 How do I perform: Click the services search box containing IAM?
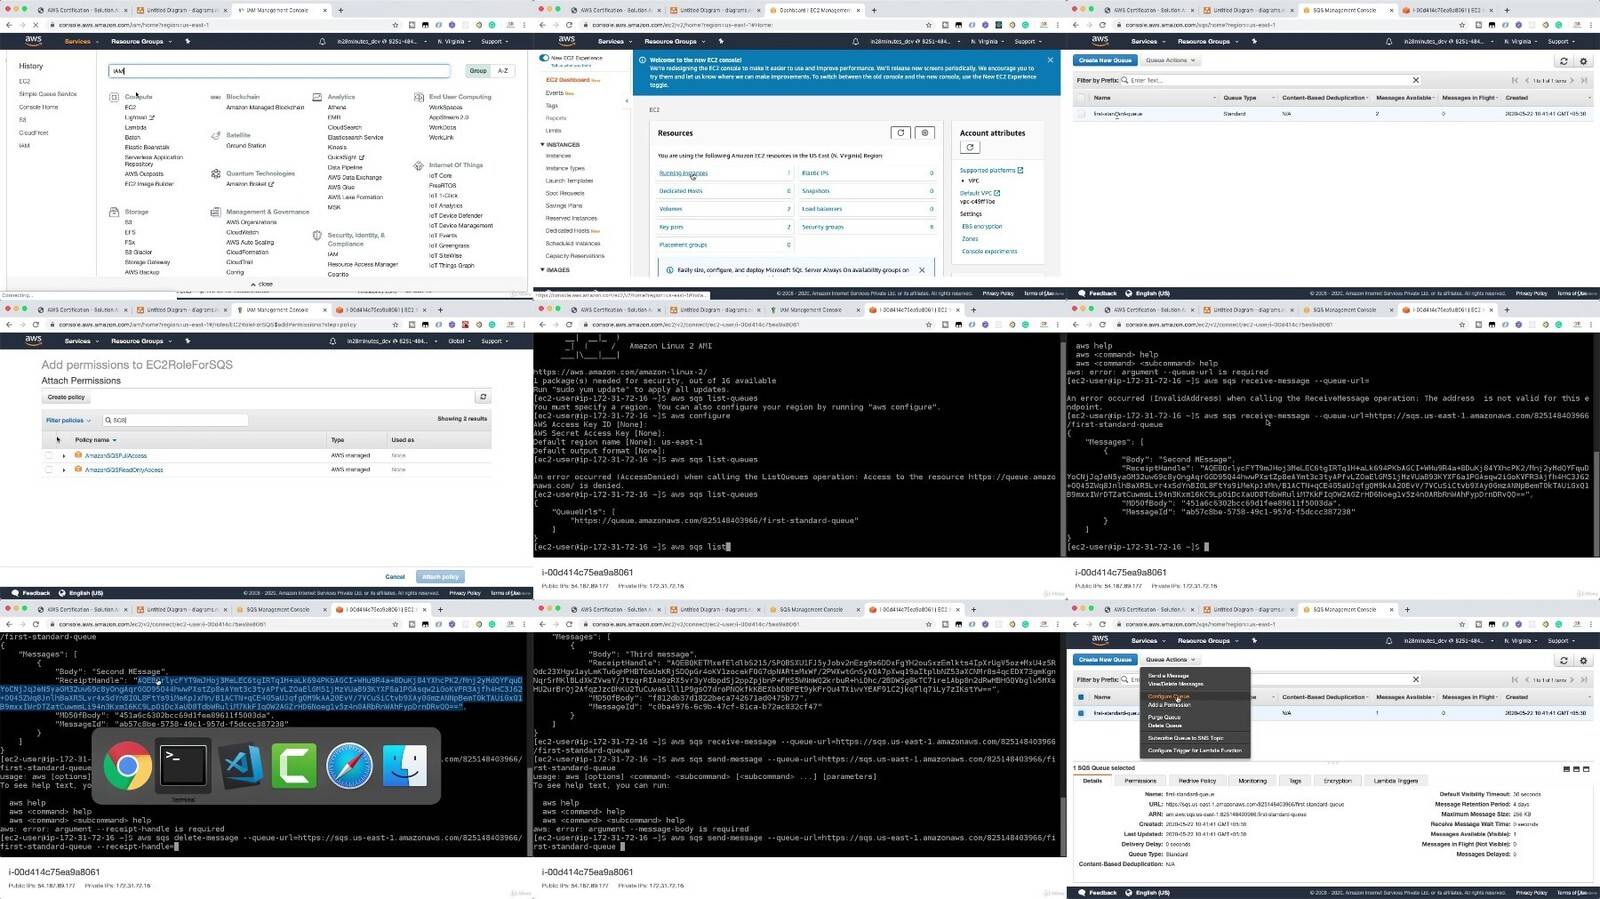click(x=279, y=71)
